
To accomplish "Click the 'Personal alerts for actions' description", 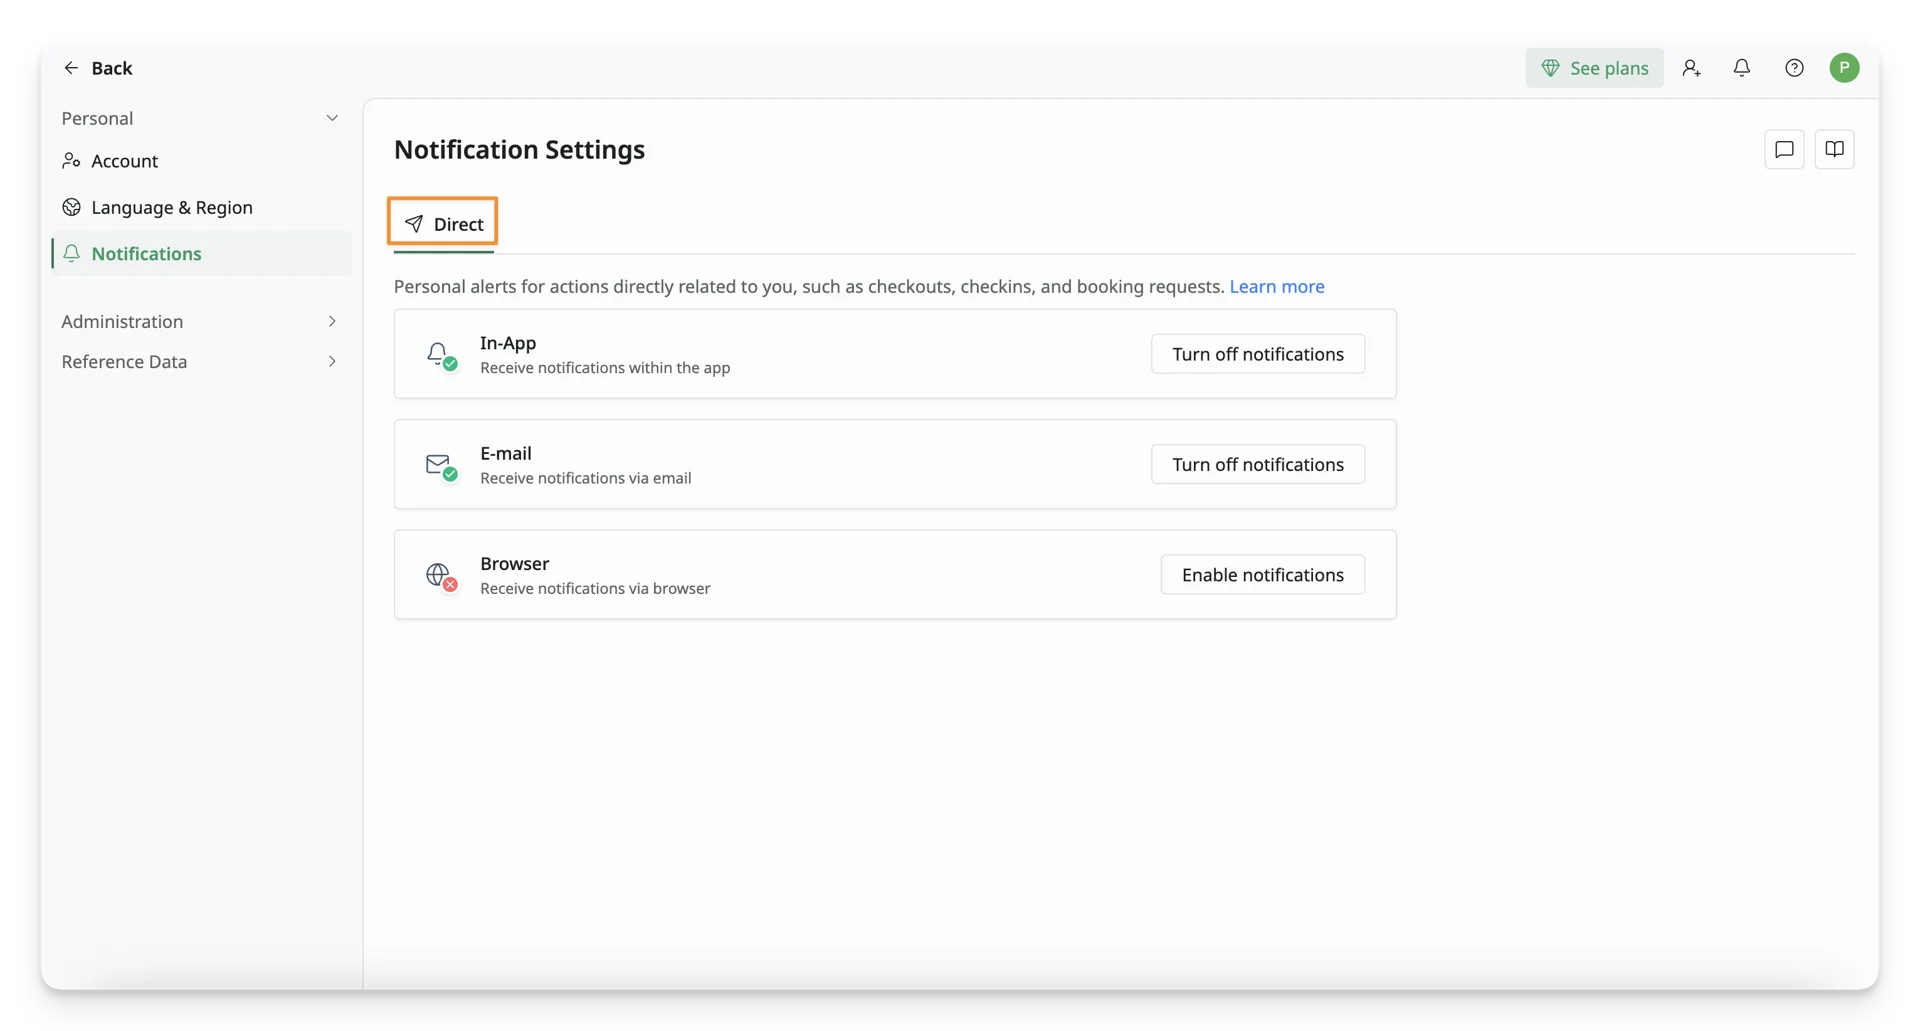I will [x=809, y=287].
